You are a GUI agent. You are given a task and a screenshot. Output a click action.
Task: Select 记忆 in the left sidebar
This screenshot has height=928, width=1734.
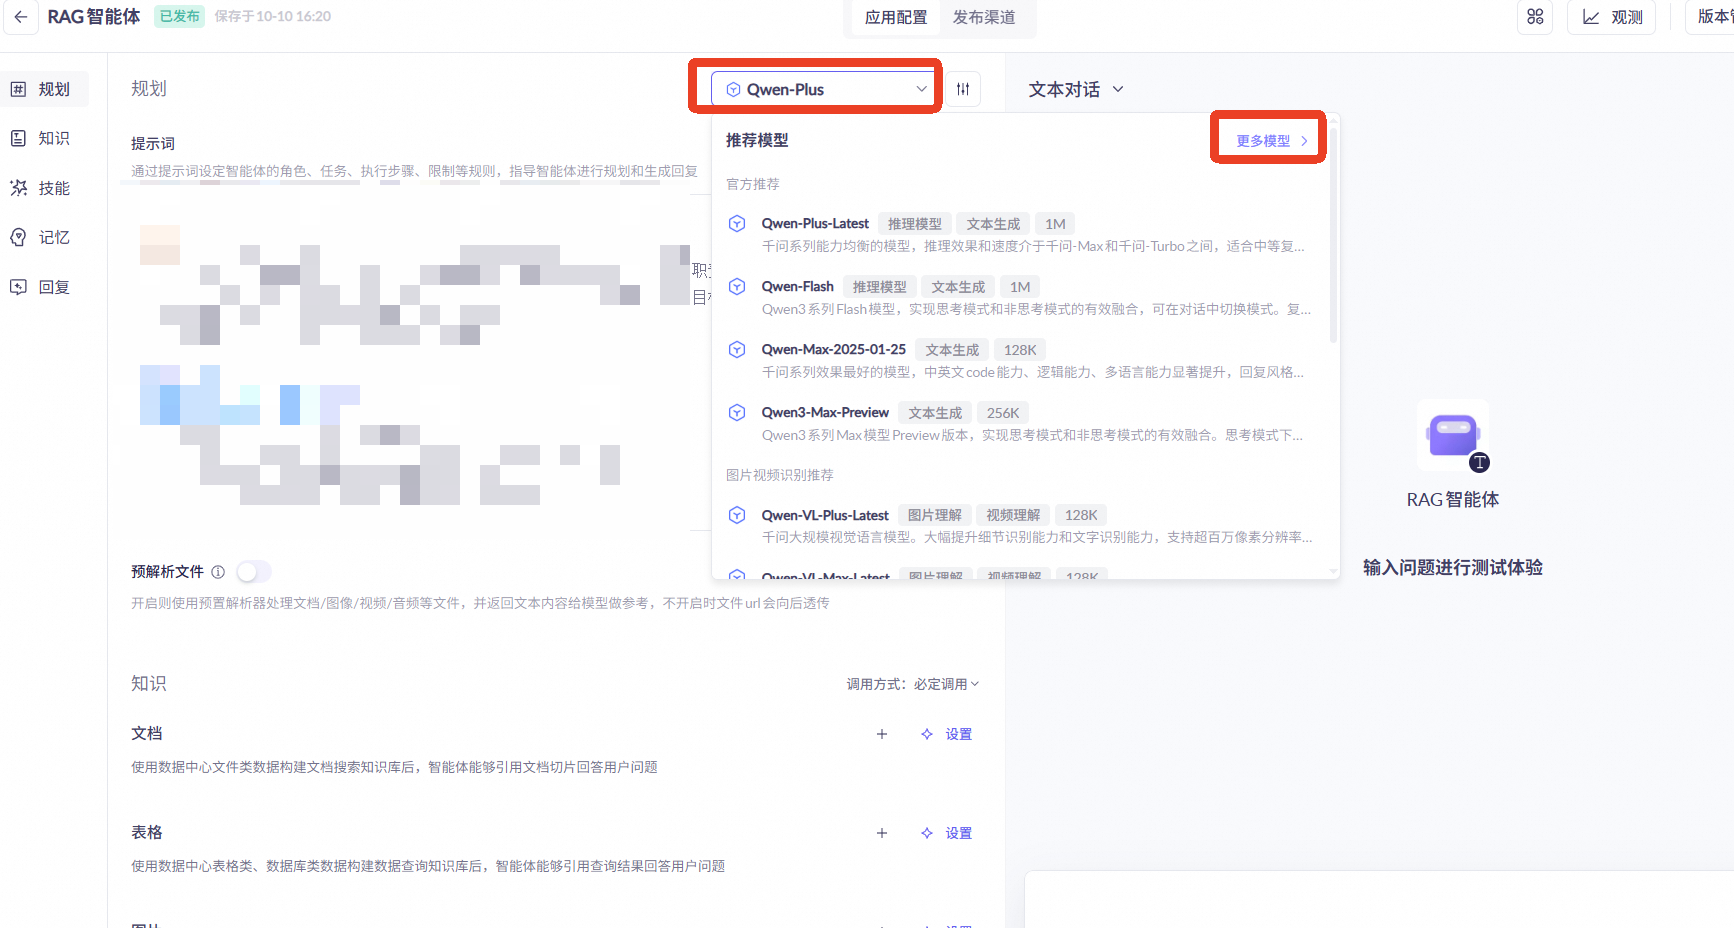44,237
